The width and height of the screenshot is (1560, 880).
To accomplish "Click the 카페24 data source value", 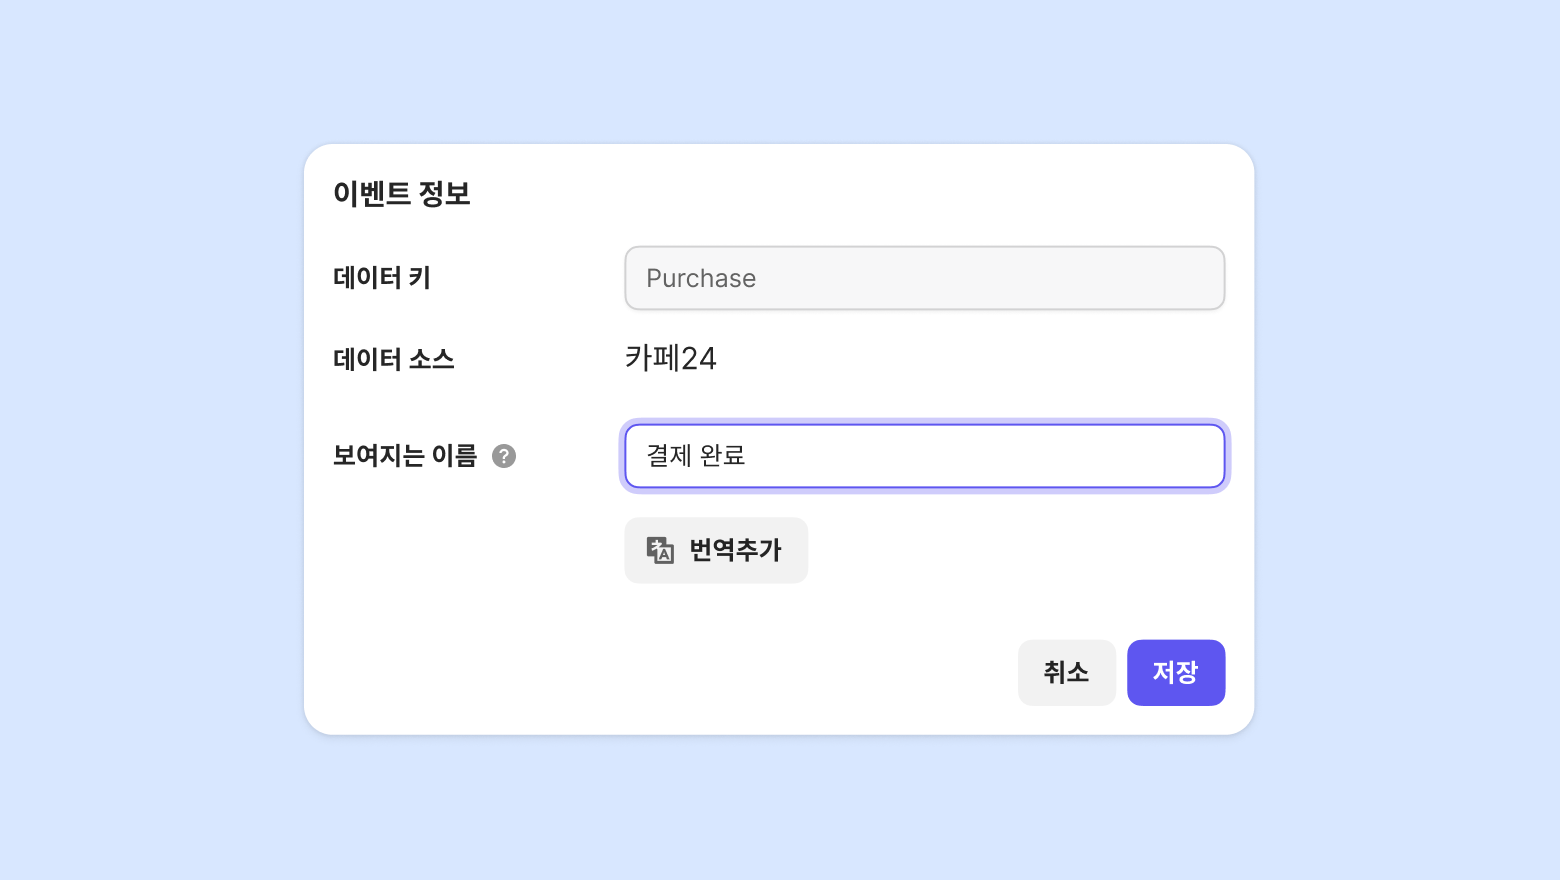I will 670,358.
